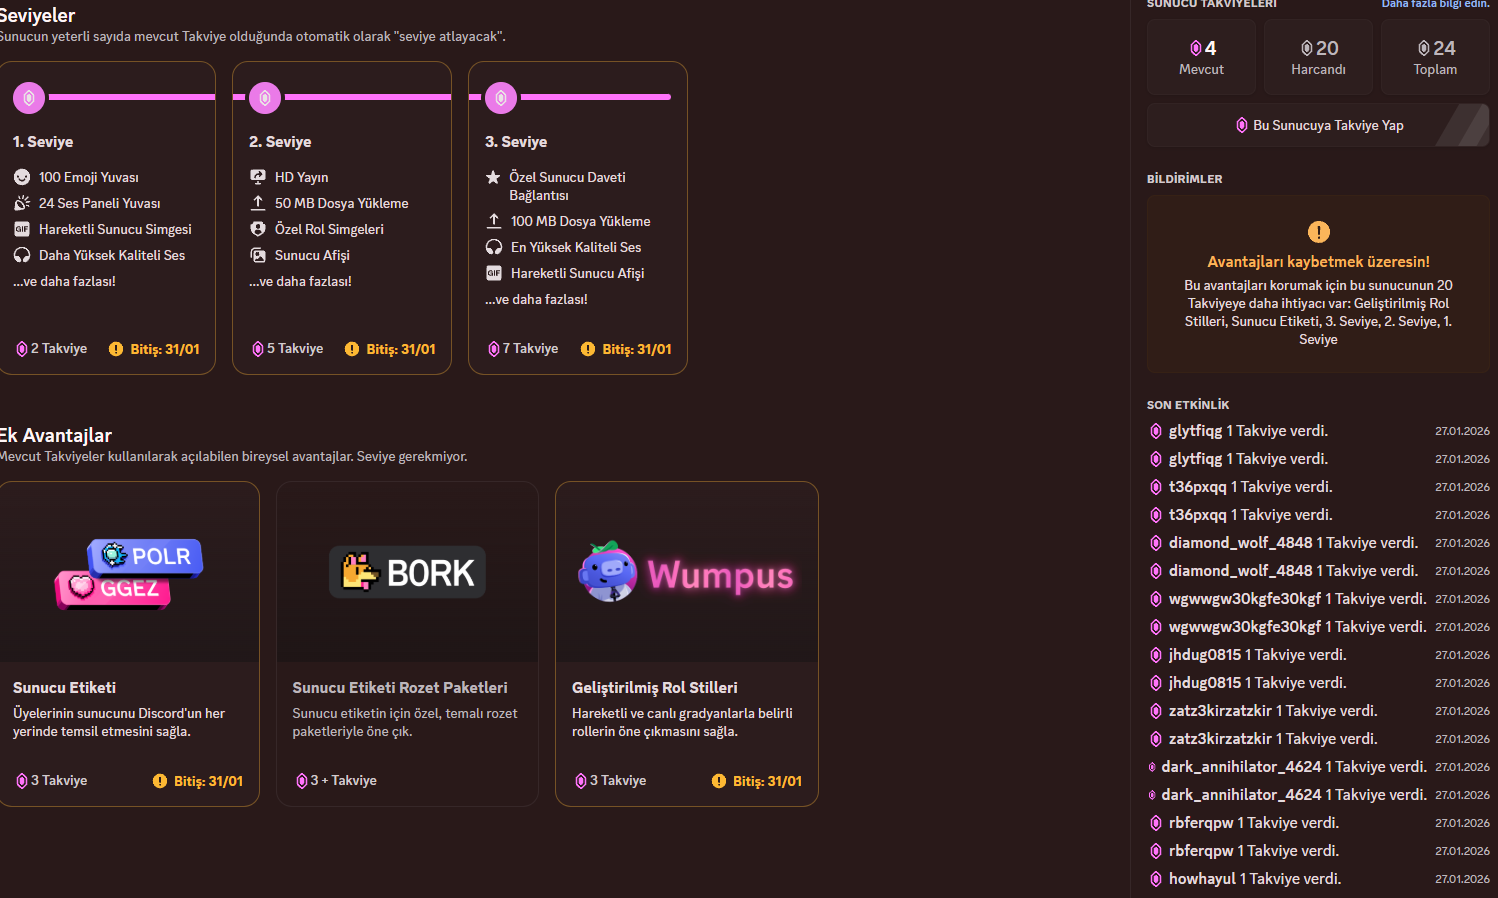Viewport: 1498px width, 898px height.
Task: Click ...ve daha fazlası! in the 1. Seviye card
Action: (x=64, y=281)
